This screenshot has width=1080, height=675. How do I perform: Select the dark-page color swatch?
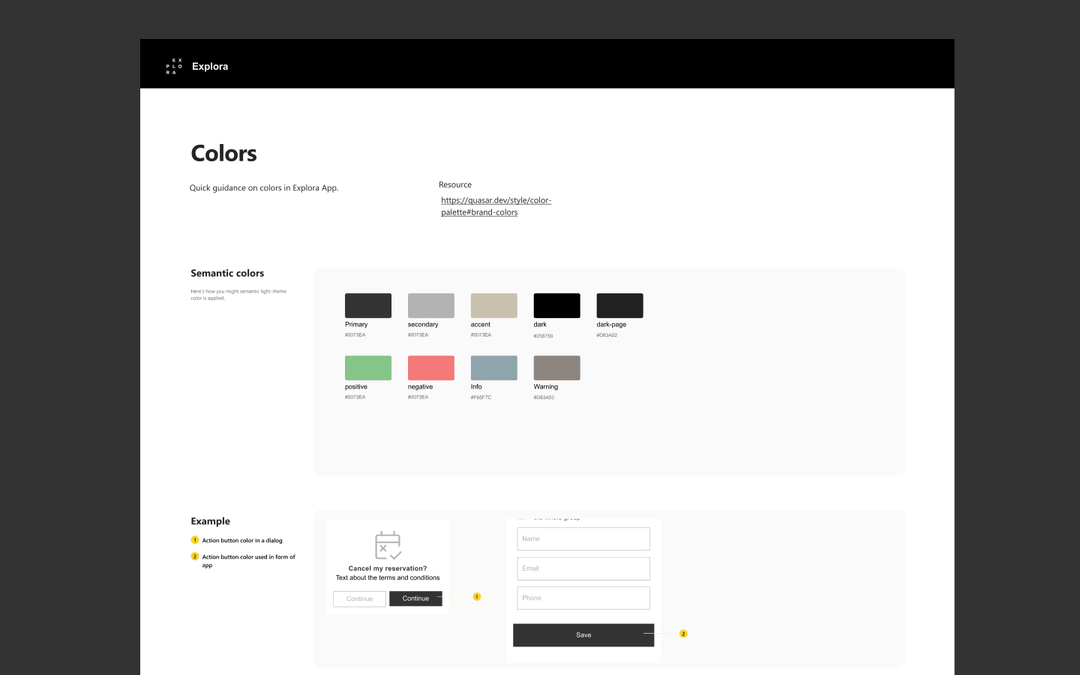[619, 303]
